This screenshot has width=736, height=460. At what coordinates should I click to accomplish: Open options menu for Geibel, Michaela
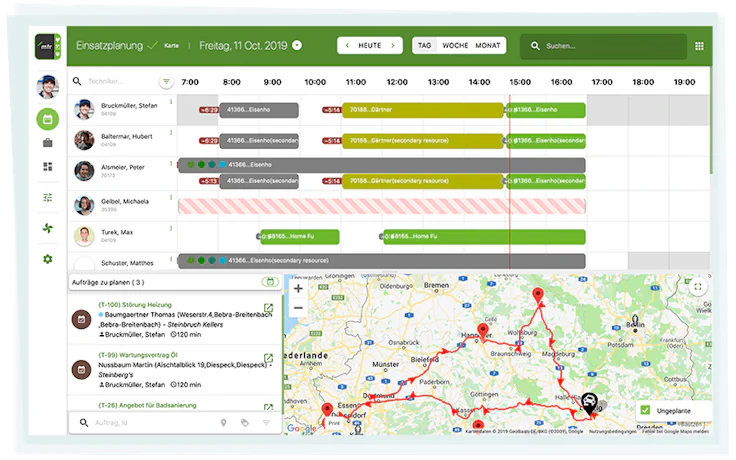click(171, 198)
